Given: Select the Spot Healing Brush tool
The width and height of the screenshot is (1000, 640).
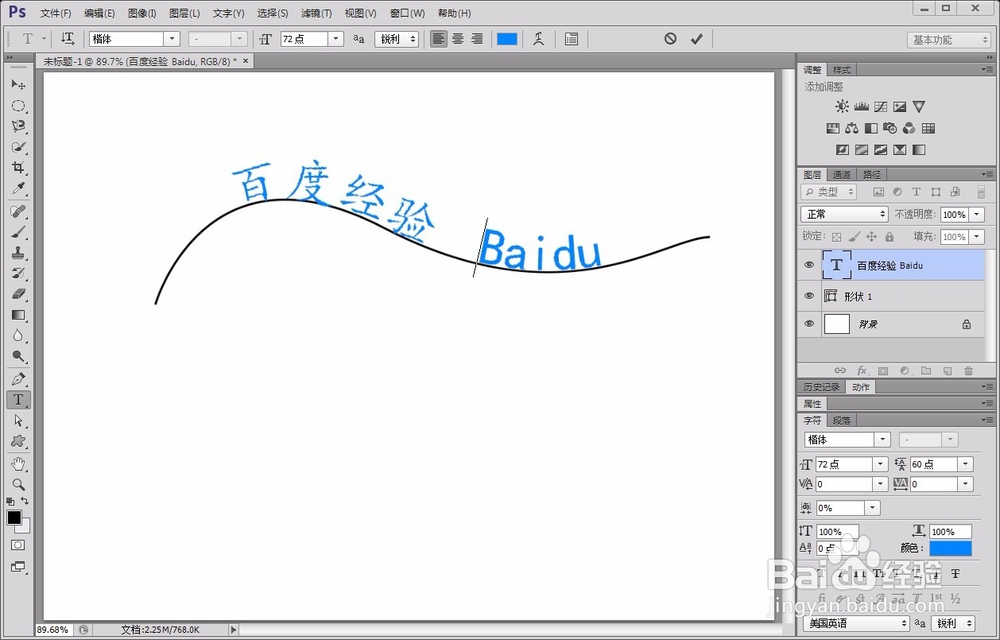Looking at the screenshot, I should (18, 211).
